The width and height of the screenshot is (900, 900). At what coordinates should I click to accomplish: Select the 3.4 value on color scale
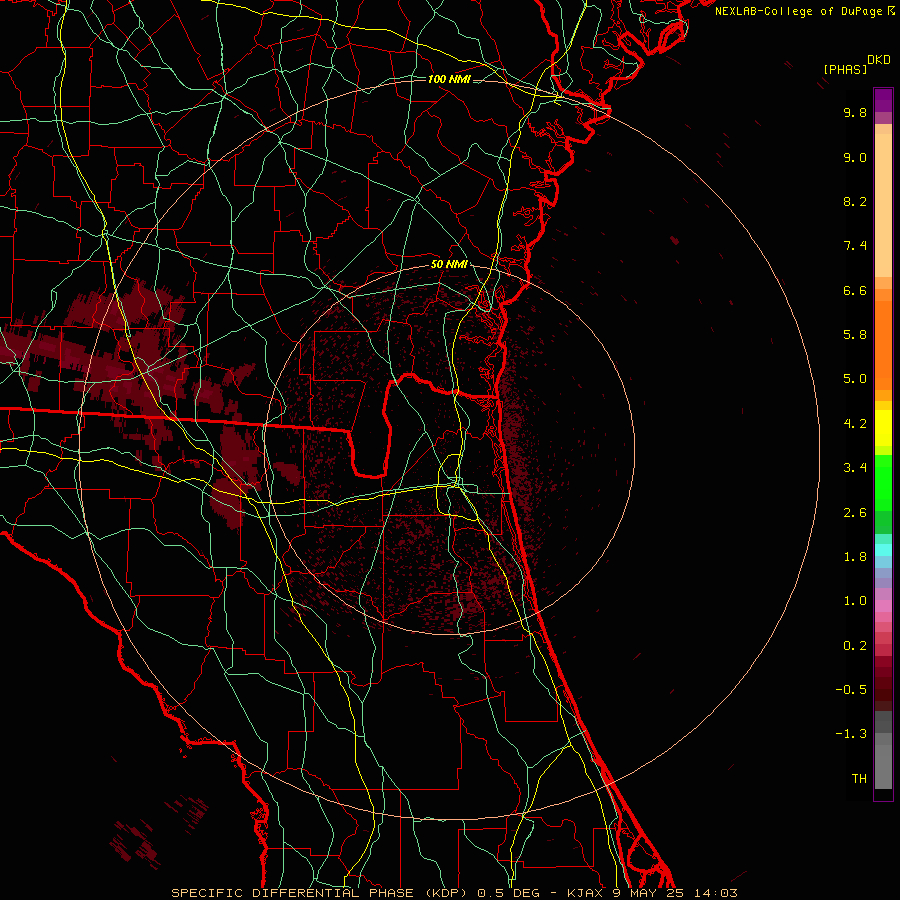pos(855,468)
